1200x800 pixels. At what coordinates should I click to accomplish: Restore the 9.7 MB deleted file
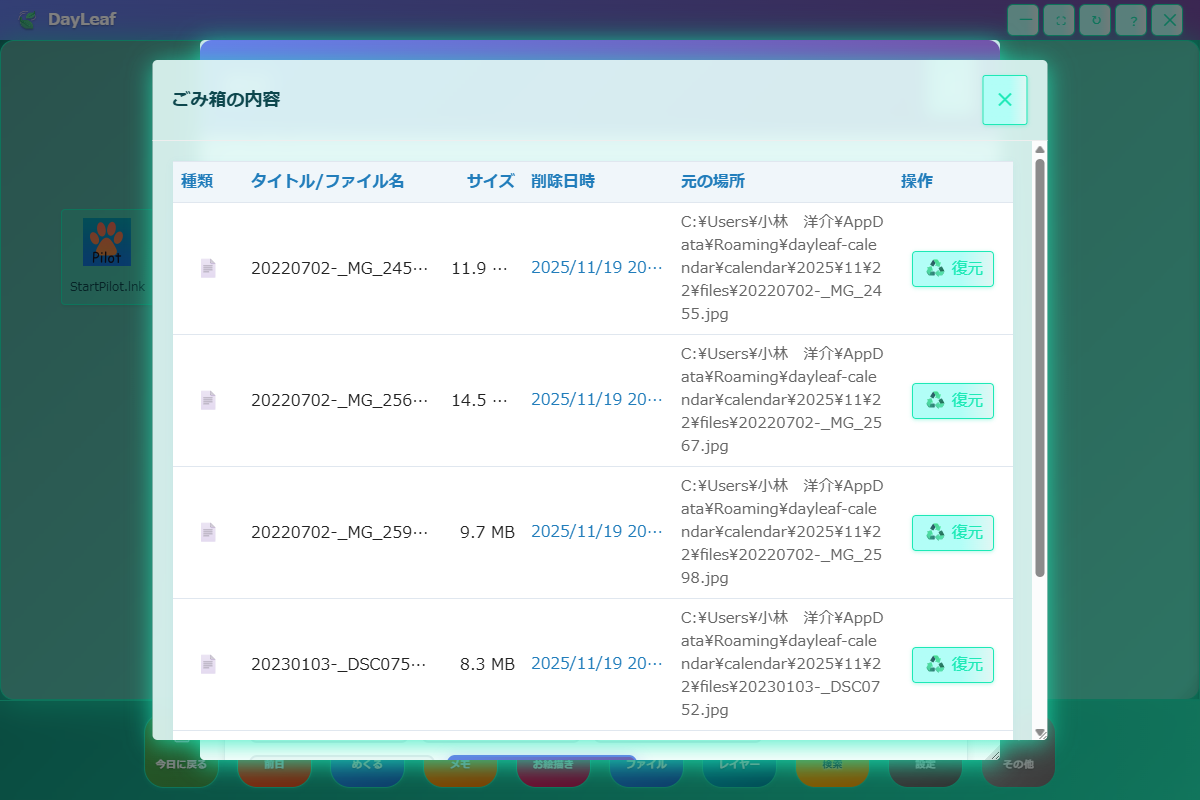pos(952,533)
